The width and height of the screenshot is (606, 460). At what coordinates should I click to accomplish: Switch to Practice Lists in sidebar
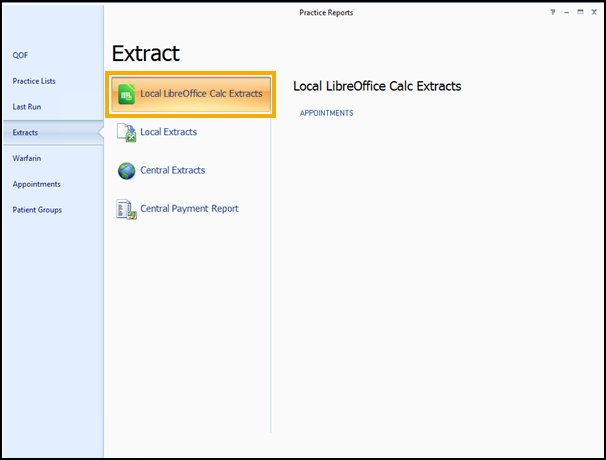click(34, 81)
